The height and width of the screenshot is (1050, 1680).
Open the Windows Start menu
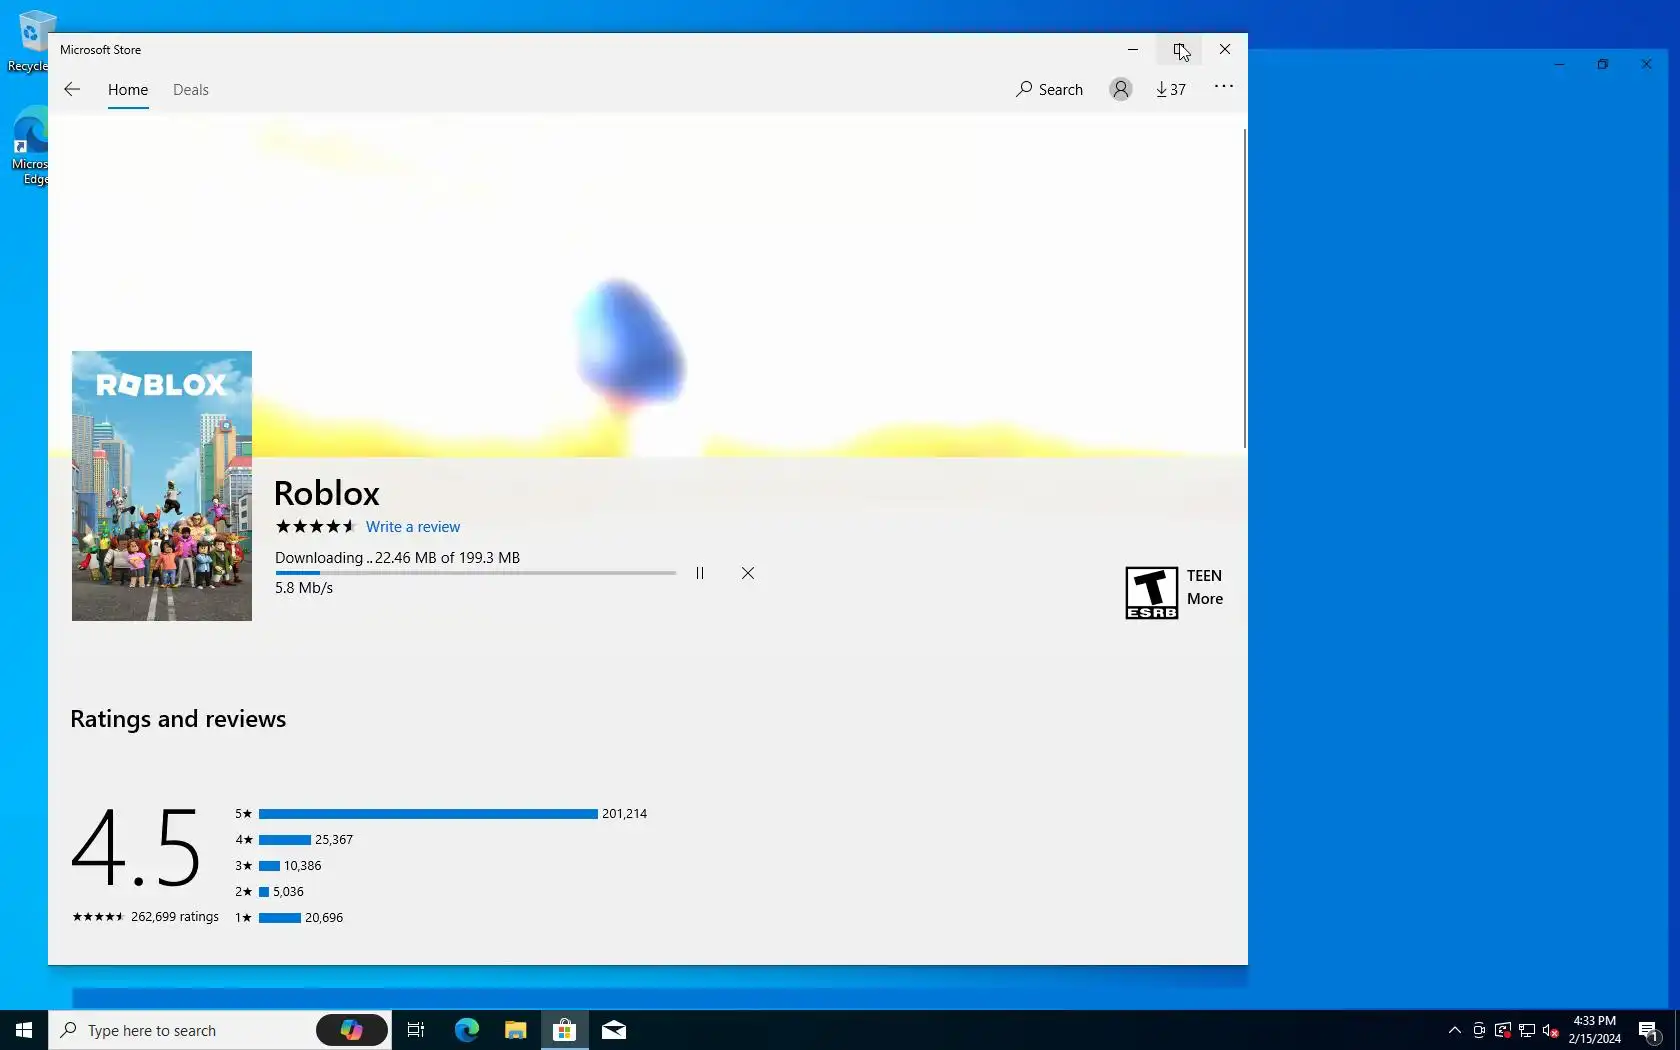click(24, 1030)
